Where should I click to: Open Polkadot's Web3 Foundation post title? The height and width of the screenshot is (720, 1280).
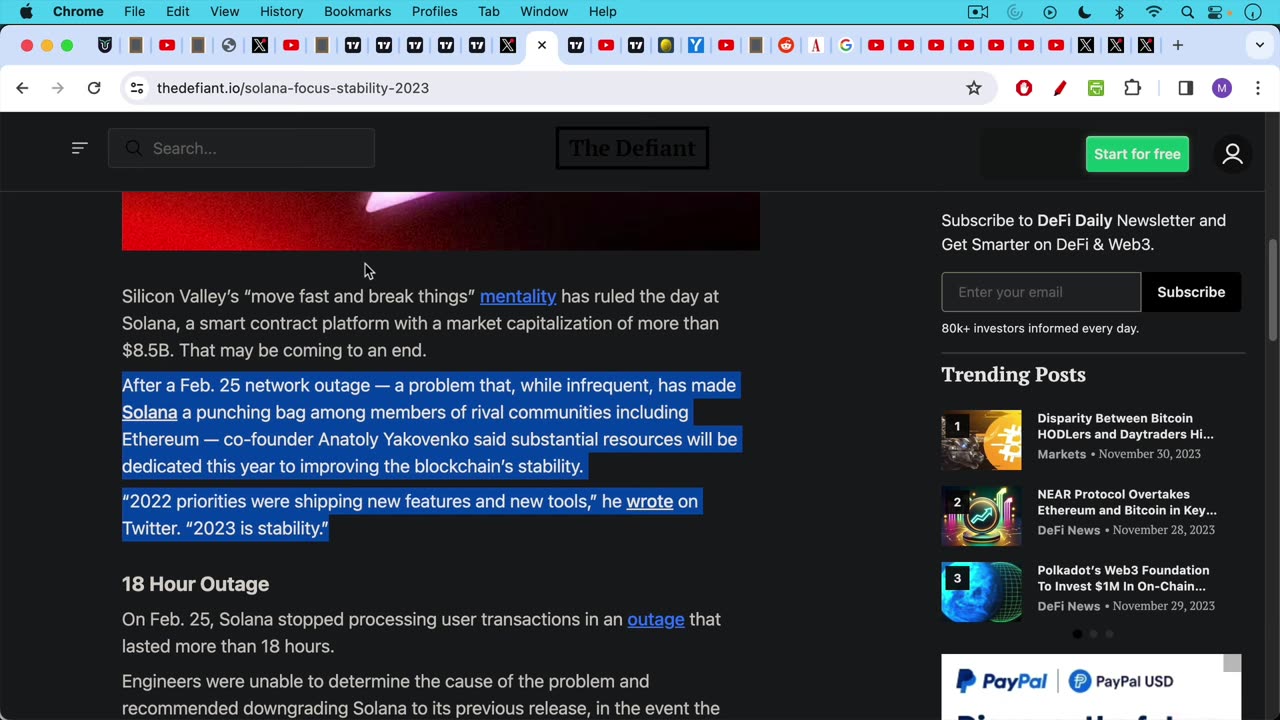click(1123, 578)
